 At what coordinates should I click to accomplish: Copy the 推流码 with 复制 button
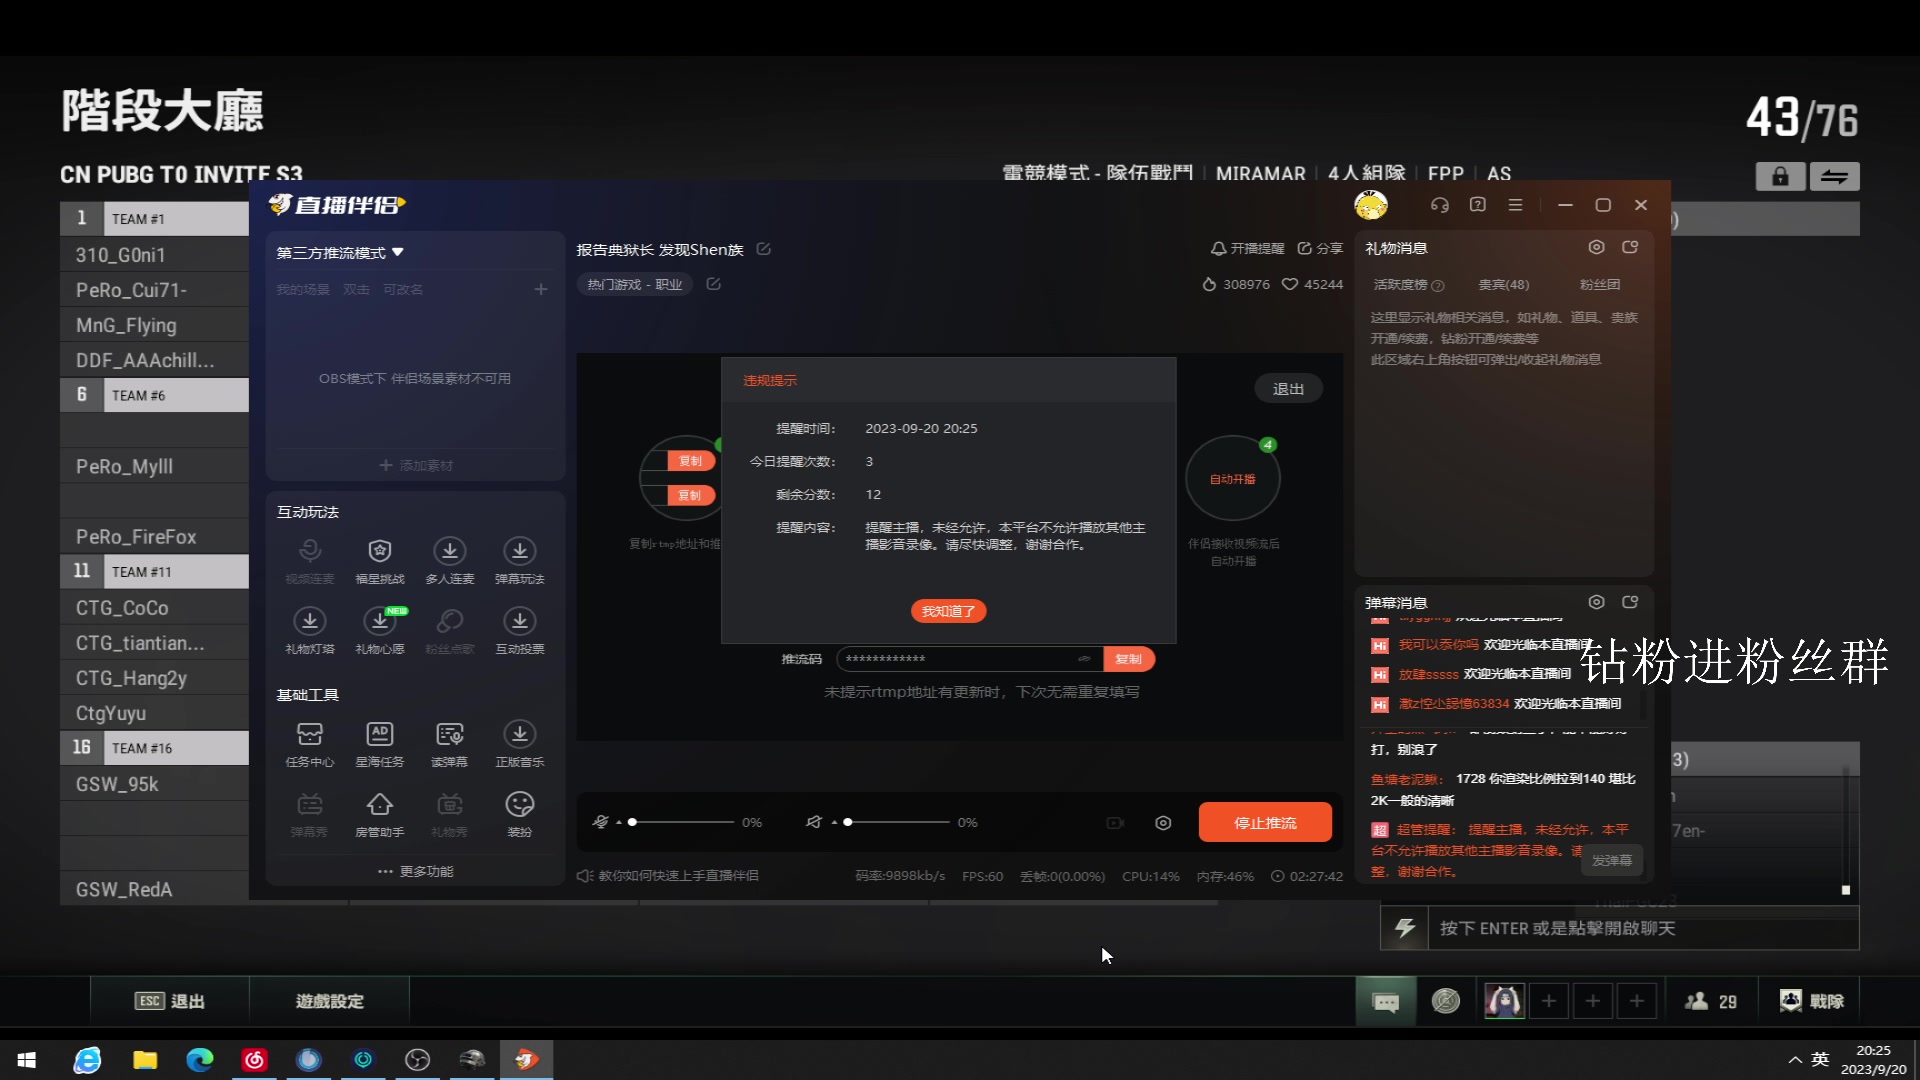pyautogui.click(x=1129, y=659)
